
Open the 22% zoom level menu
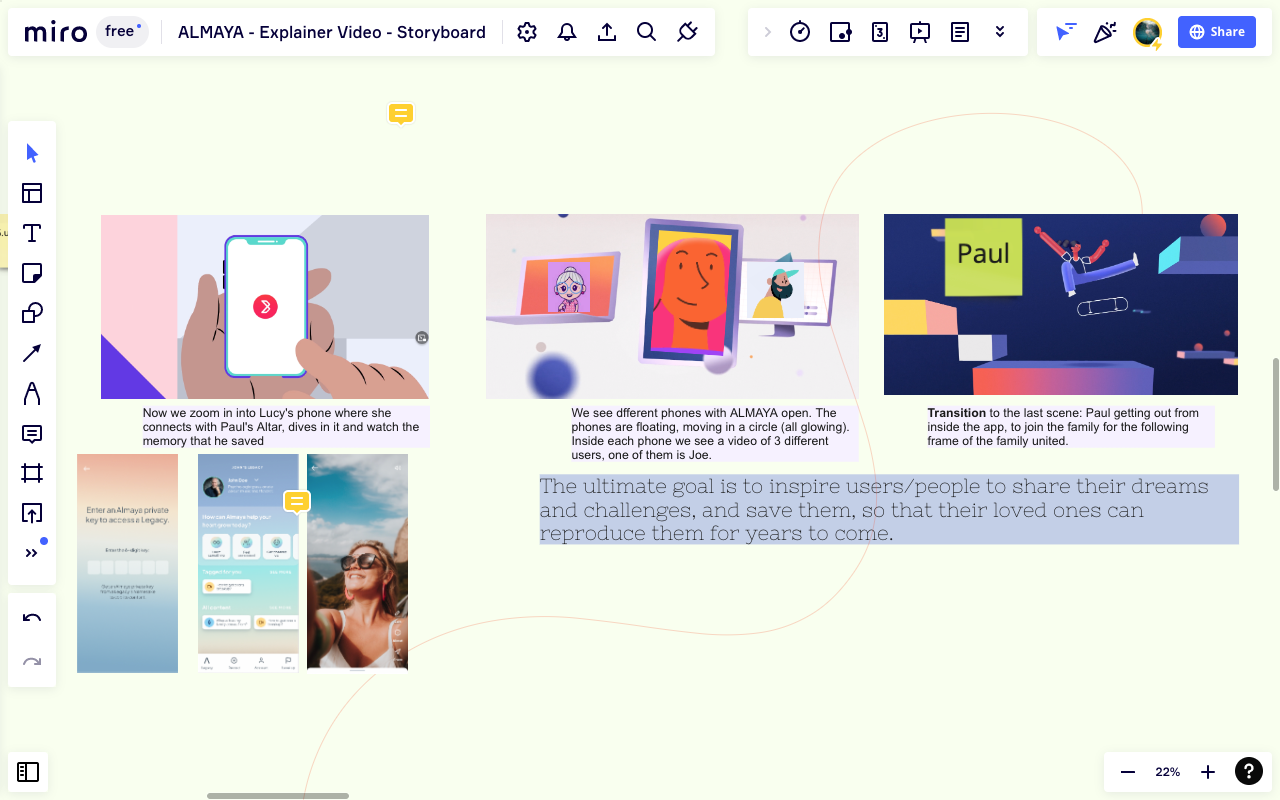(1168, 772)
